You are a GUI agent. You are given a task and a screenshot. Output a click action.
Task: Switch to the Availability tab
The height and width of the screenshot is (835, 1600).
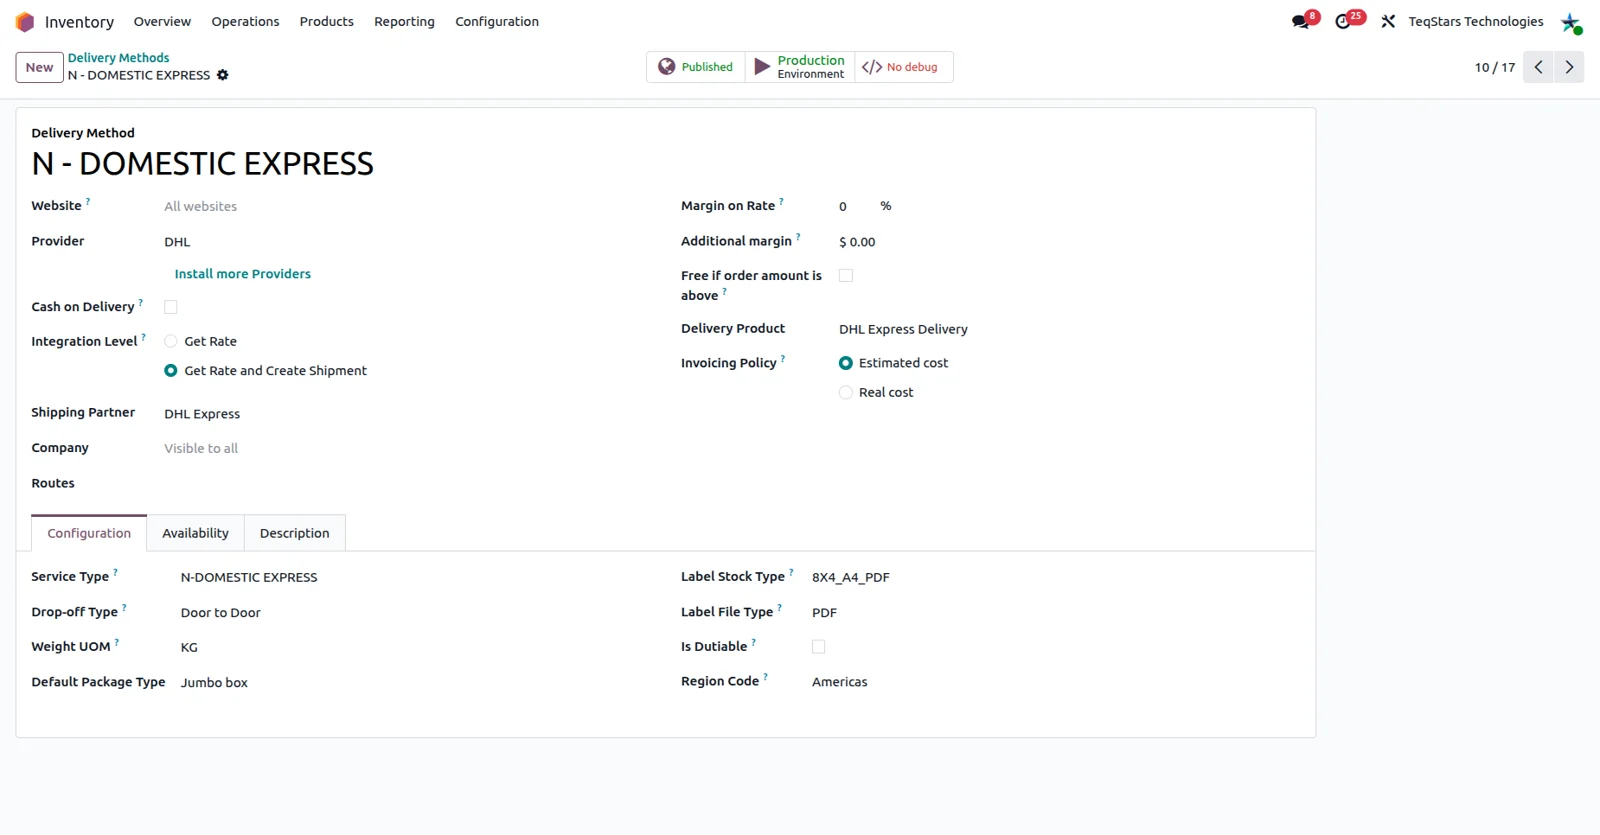click(196, 533)
